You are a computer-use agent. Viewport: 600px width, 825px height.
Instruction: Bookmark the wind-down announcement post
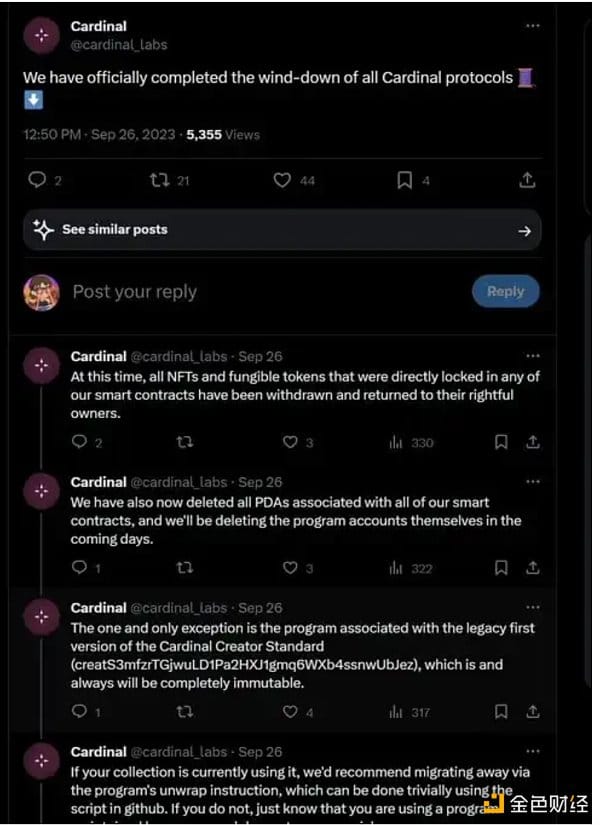(404, 179)
